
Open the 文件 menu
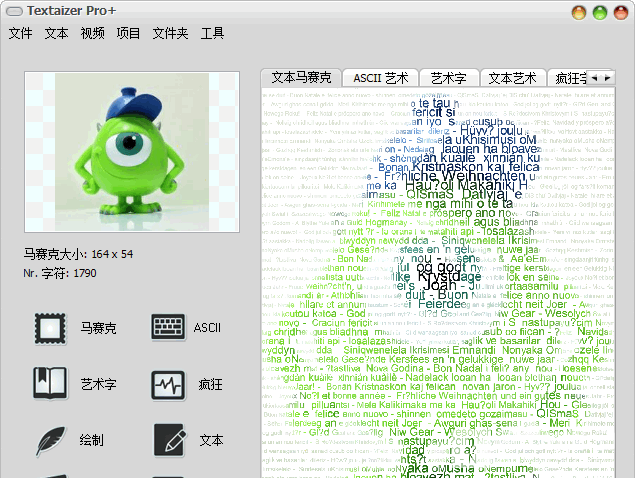pos(20,33)
